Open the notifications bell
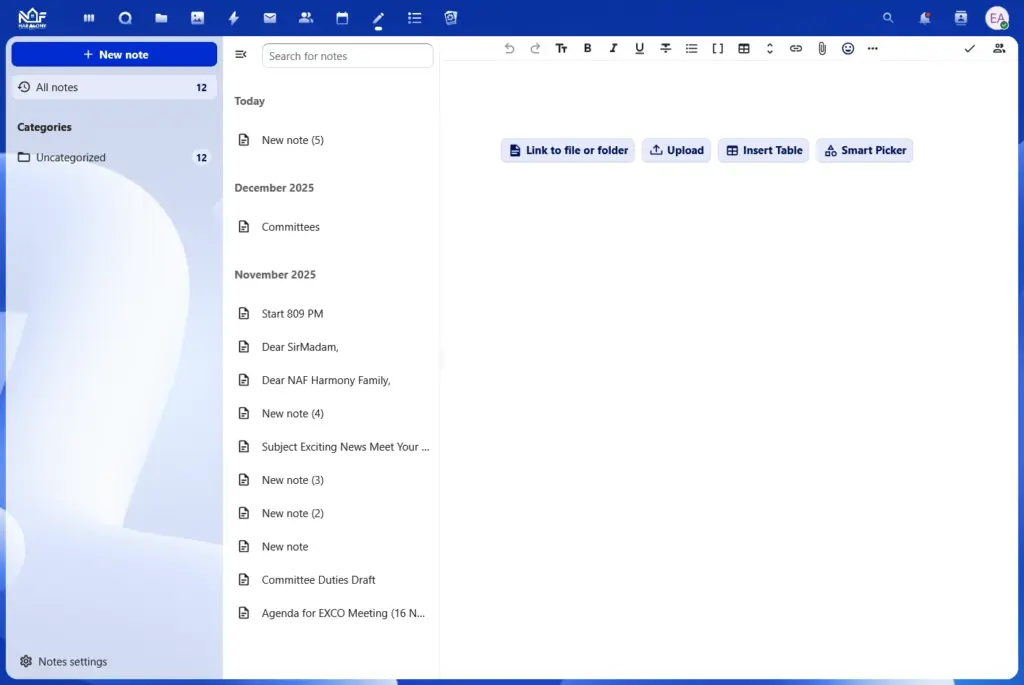 tap(925, 18)
